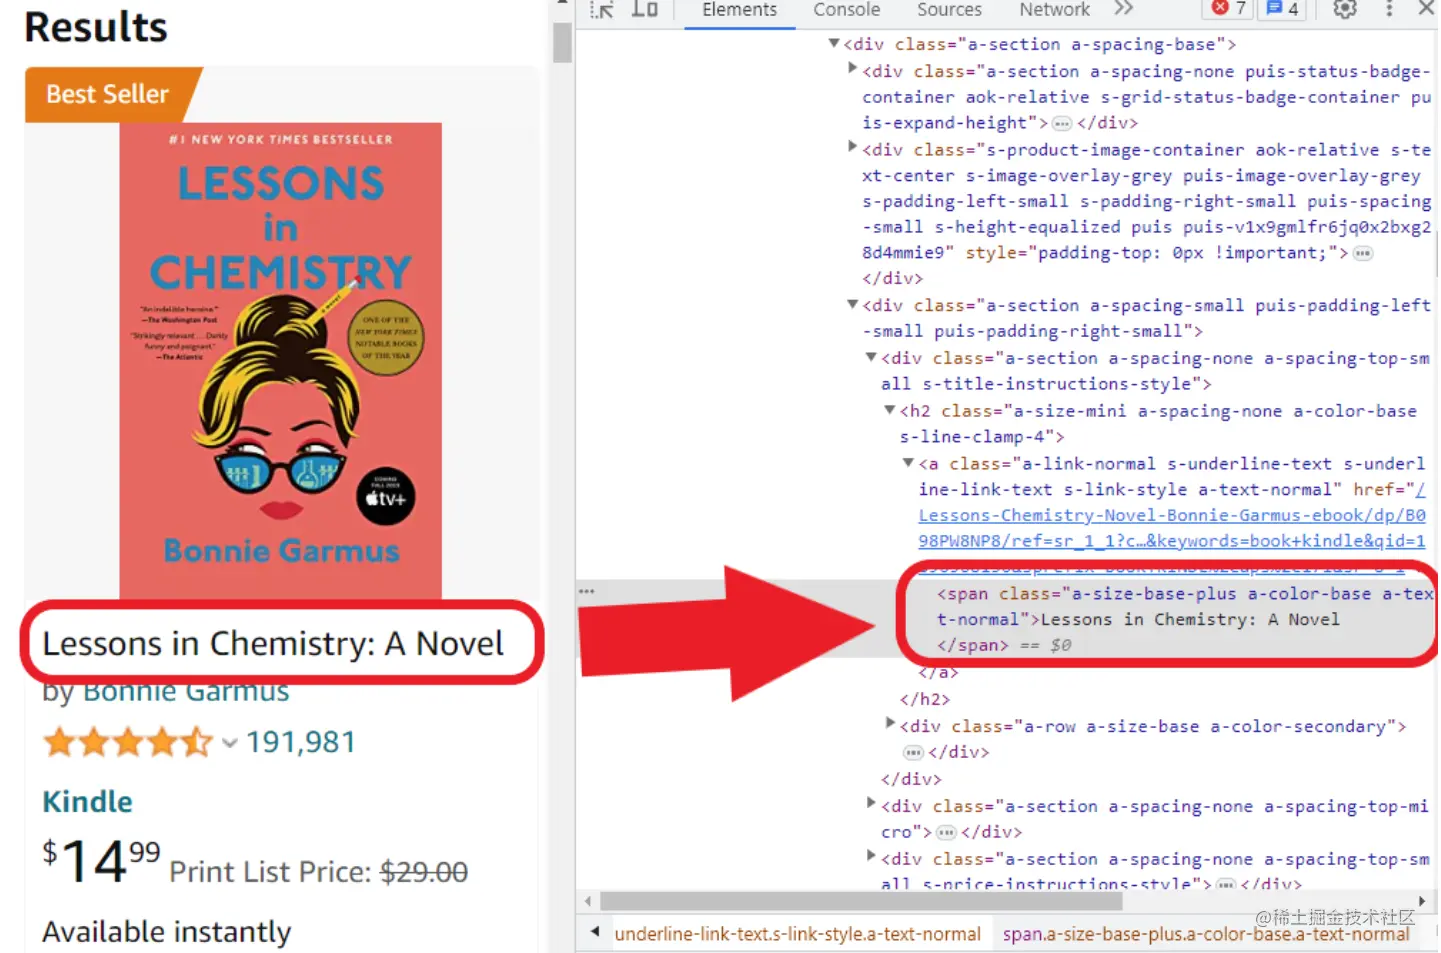The height and width of the screenshot is (953, 1441).
Task: Click the Elements panel horizontal scrollbar thumb
Action: (x=861, y=901)
